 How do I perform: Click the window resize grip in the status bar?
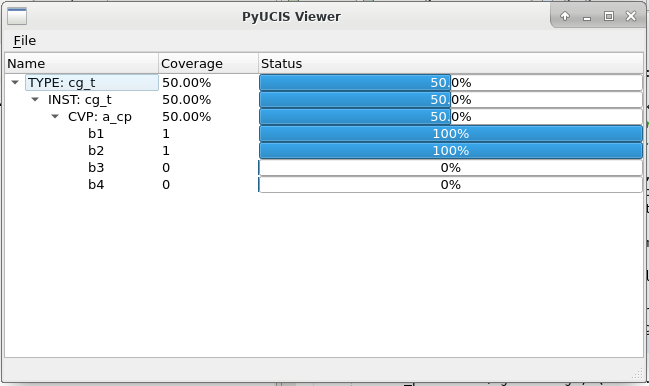tap(637, 373)
